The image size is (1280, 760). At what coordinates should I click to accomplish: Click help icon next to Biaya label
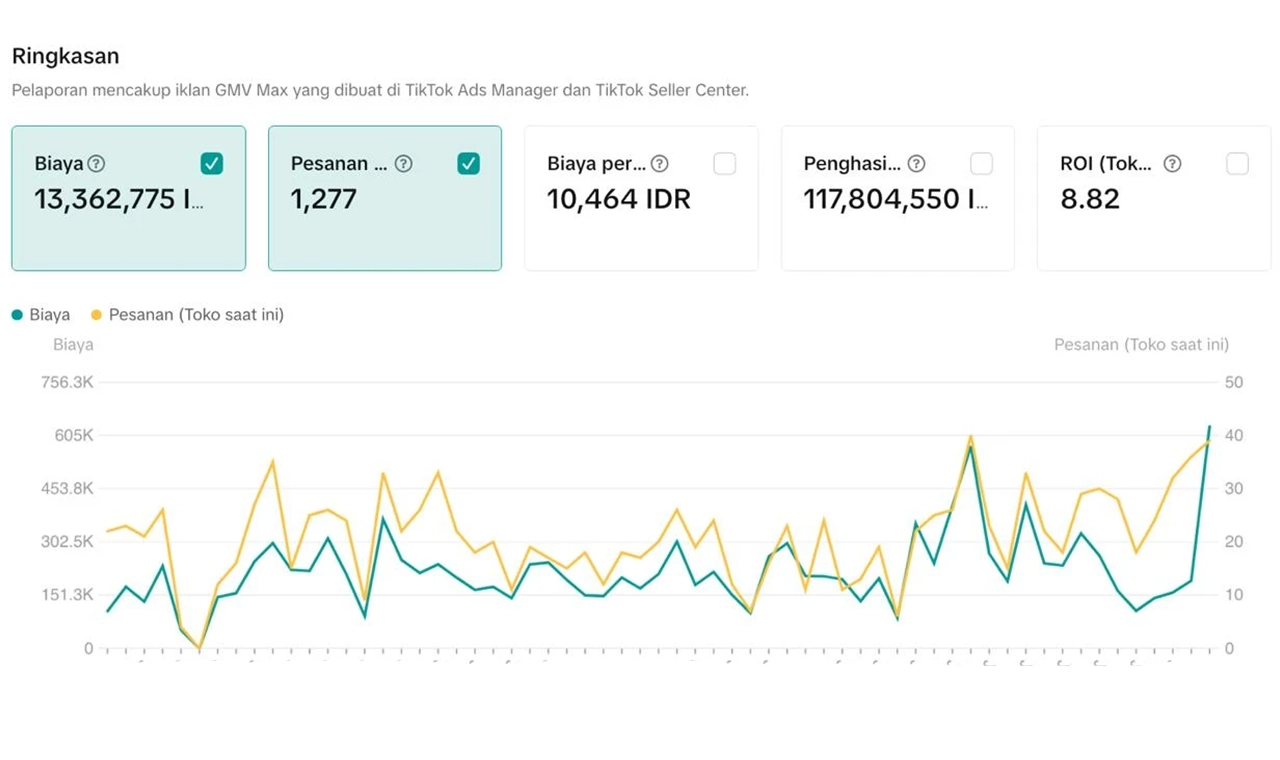pyautogui.click(x=96, y=164)
